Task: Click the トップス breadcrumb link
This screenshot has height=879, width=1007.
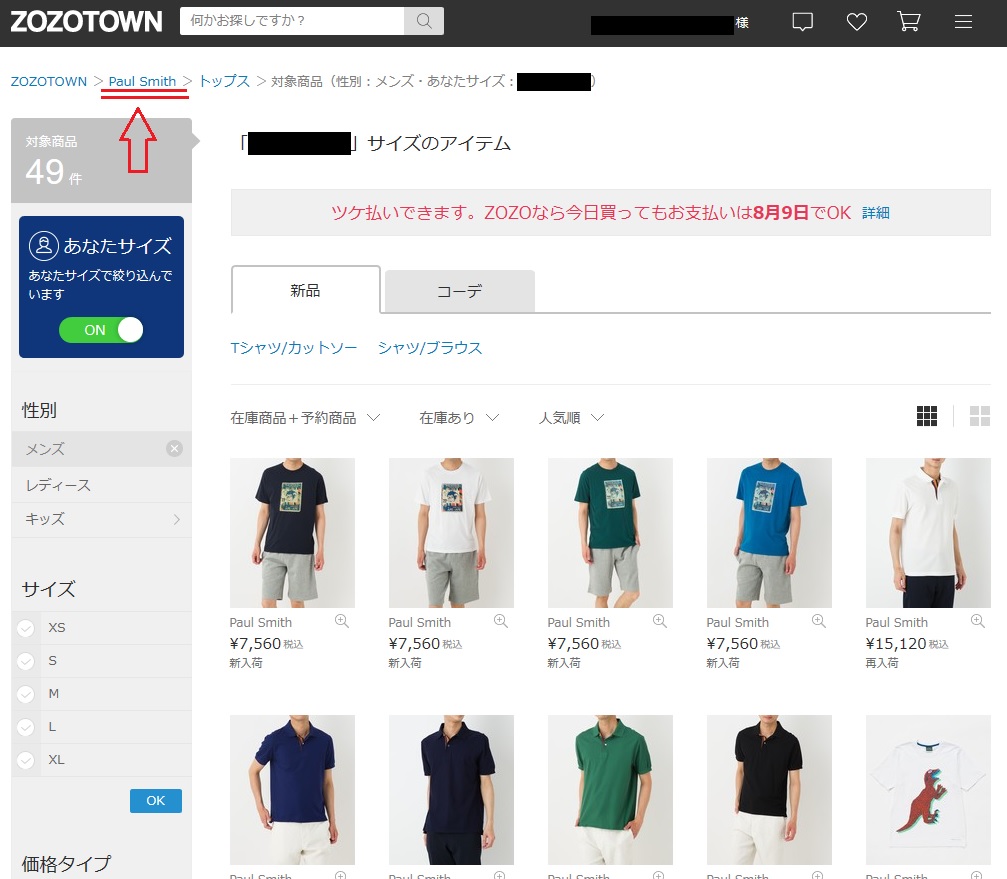Action: (x=224, y=82)
